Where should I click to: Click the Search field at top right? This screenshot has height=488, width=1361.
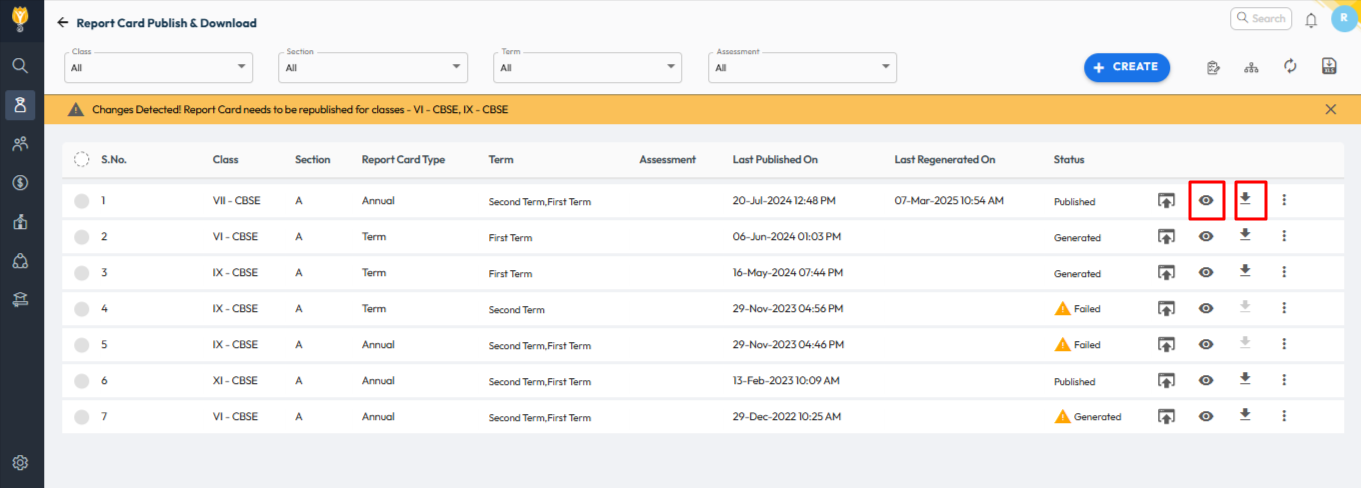pos(1261,18)
